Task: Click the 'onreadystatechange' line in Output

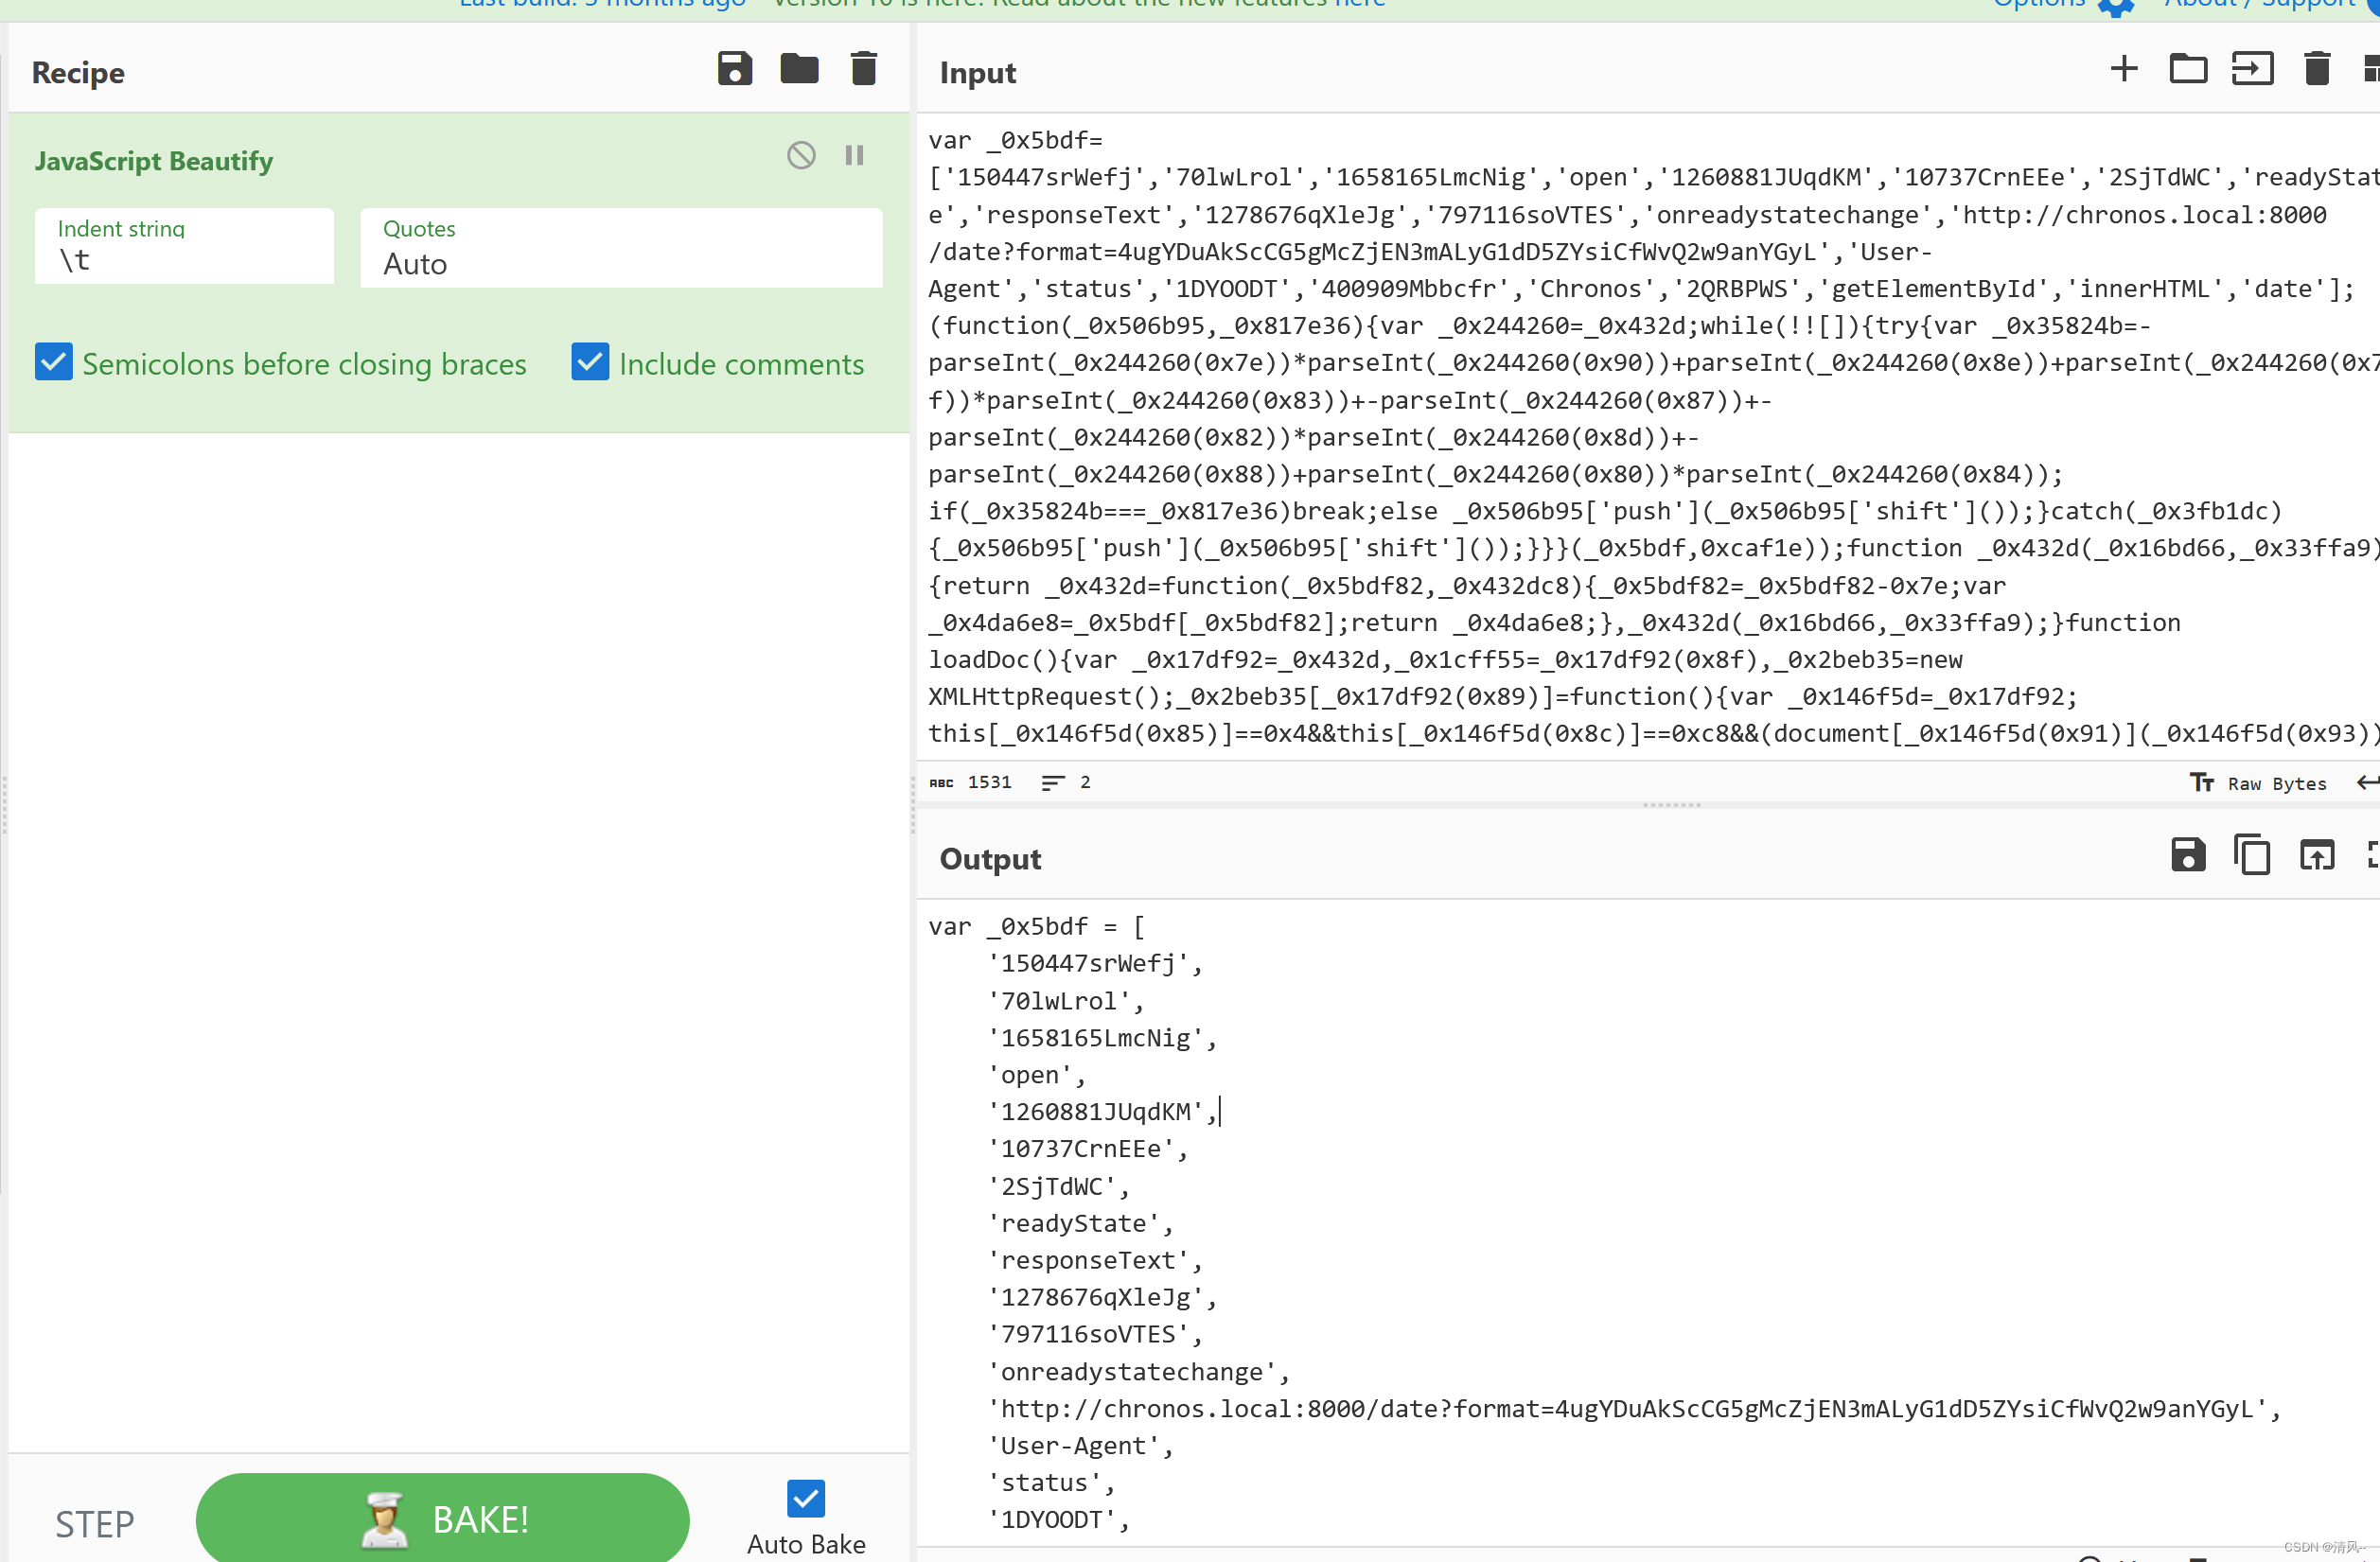Action: 1138,1372
